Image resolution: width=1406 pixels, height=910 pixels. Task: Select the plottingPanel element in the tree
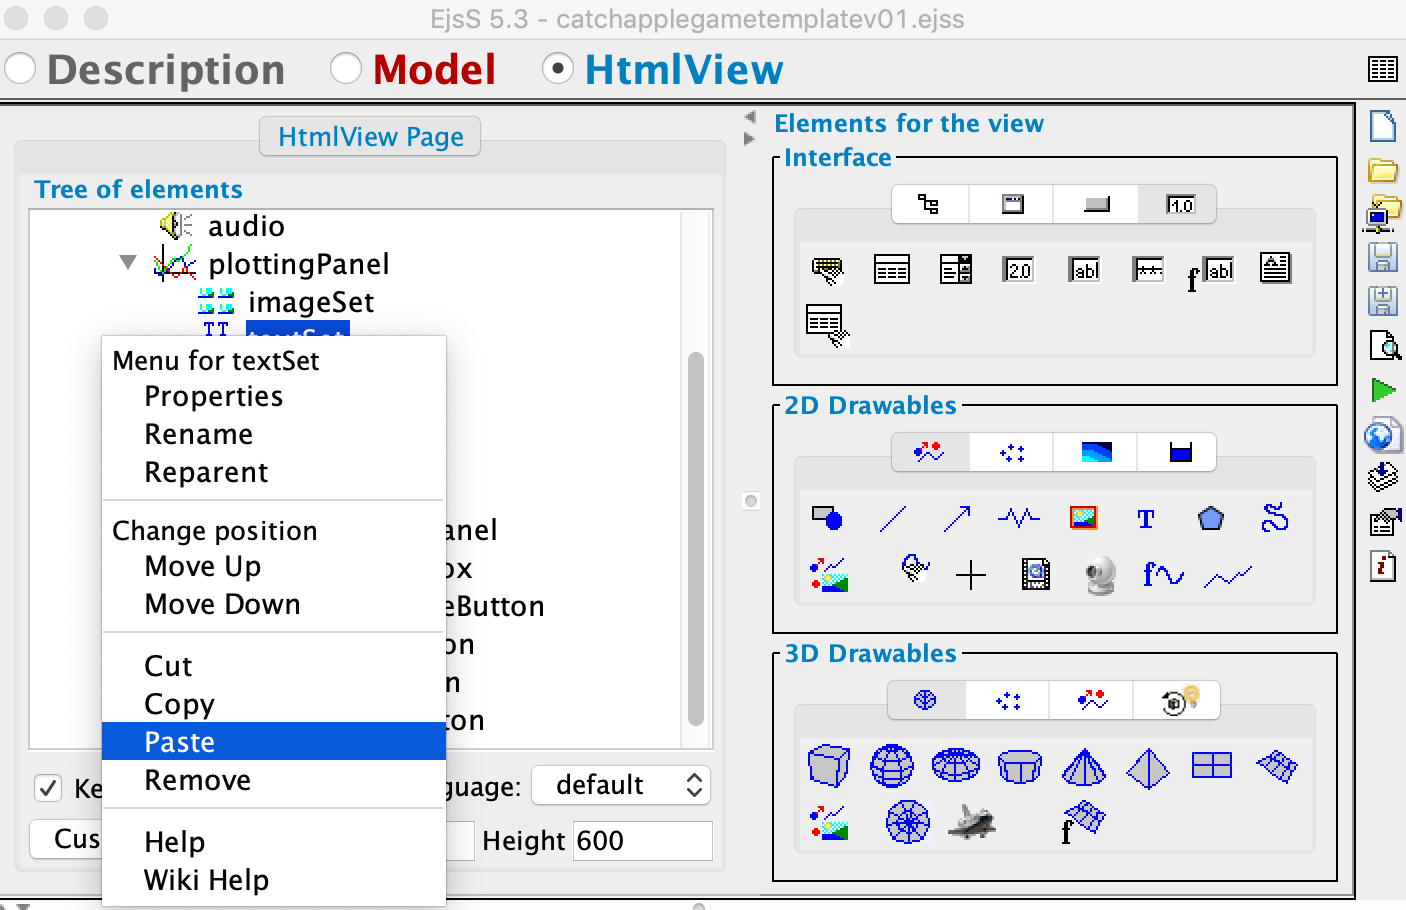coord(299,265)
